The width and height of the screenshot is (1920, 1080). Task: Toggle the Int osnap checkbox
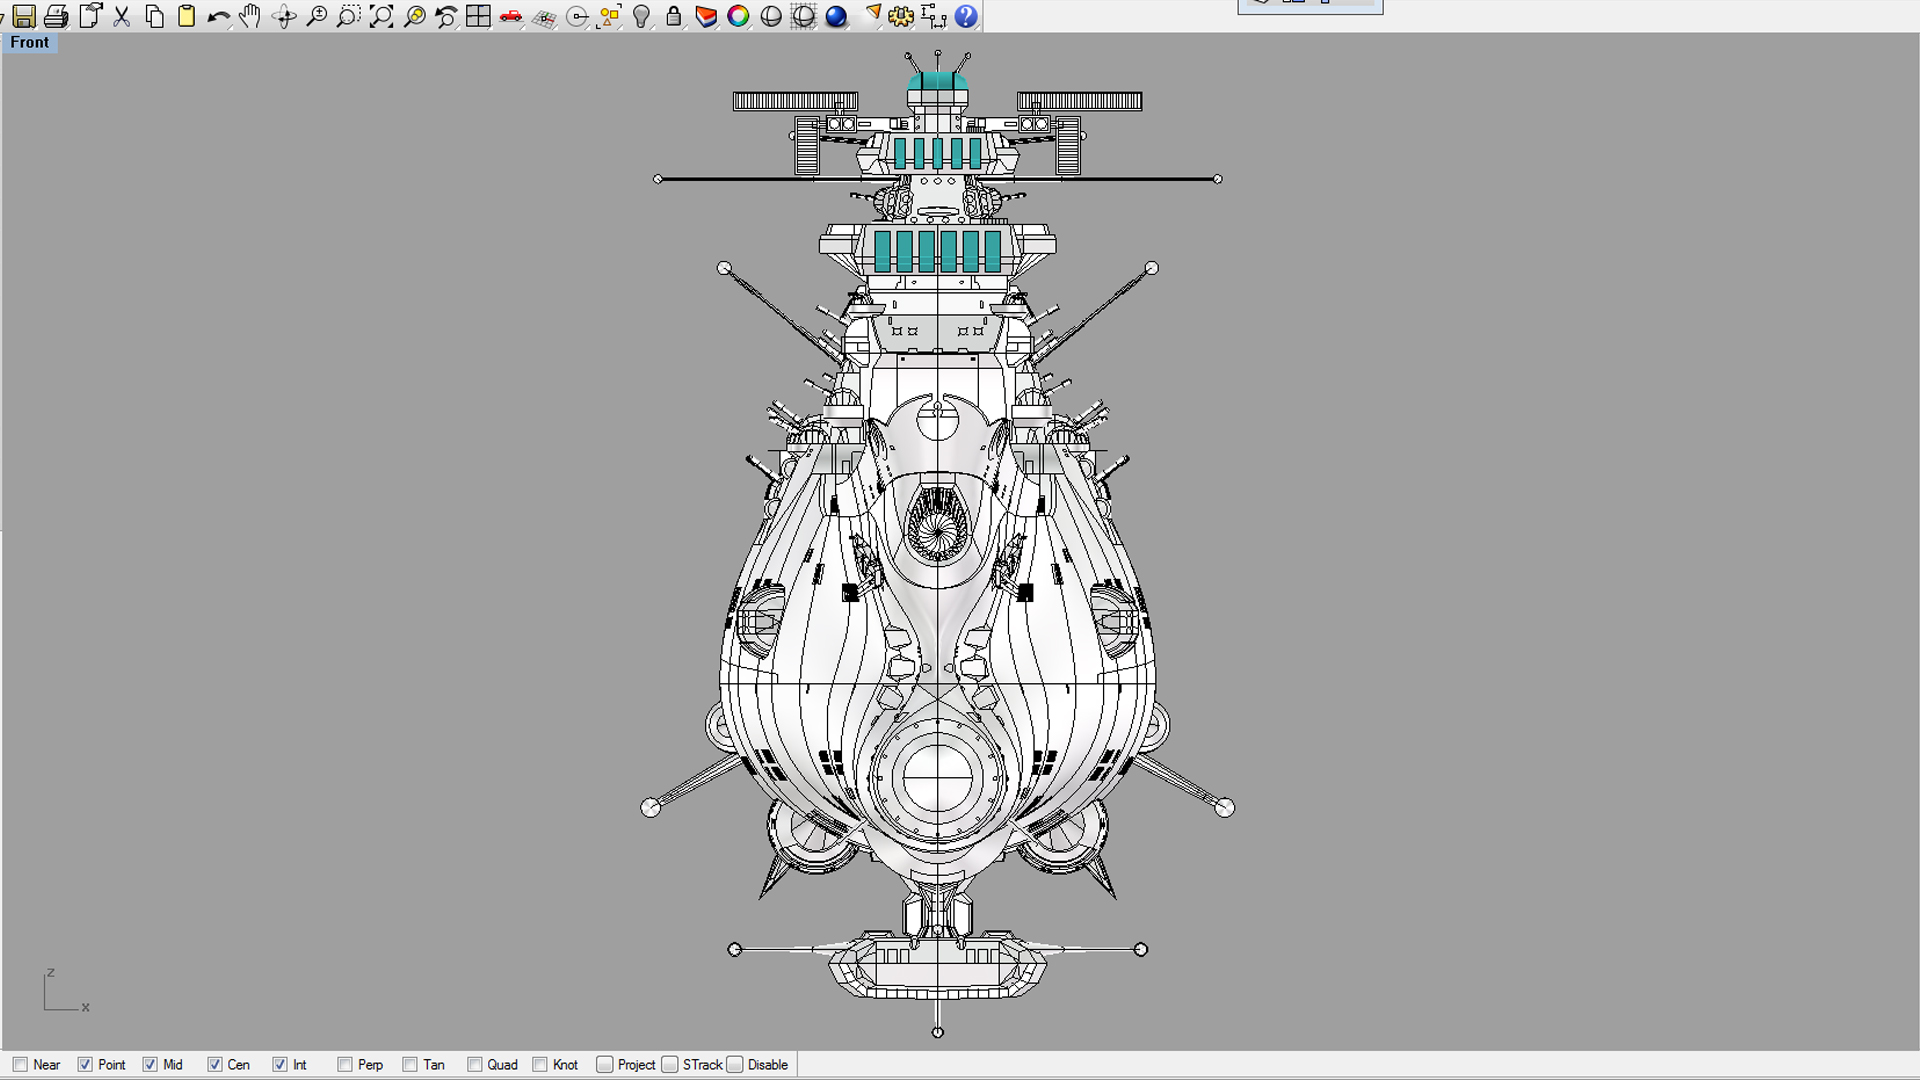click(x=280, y=1064)
